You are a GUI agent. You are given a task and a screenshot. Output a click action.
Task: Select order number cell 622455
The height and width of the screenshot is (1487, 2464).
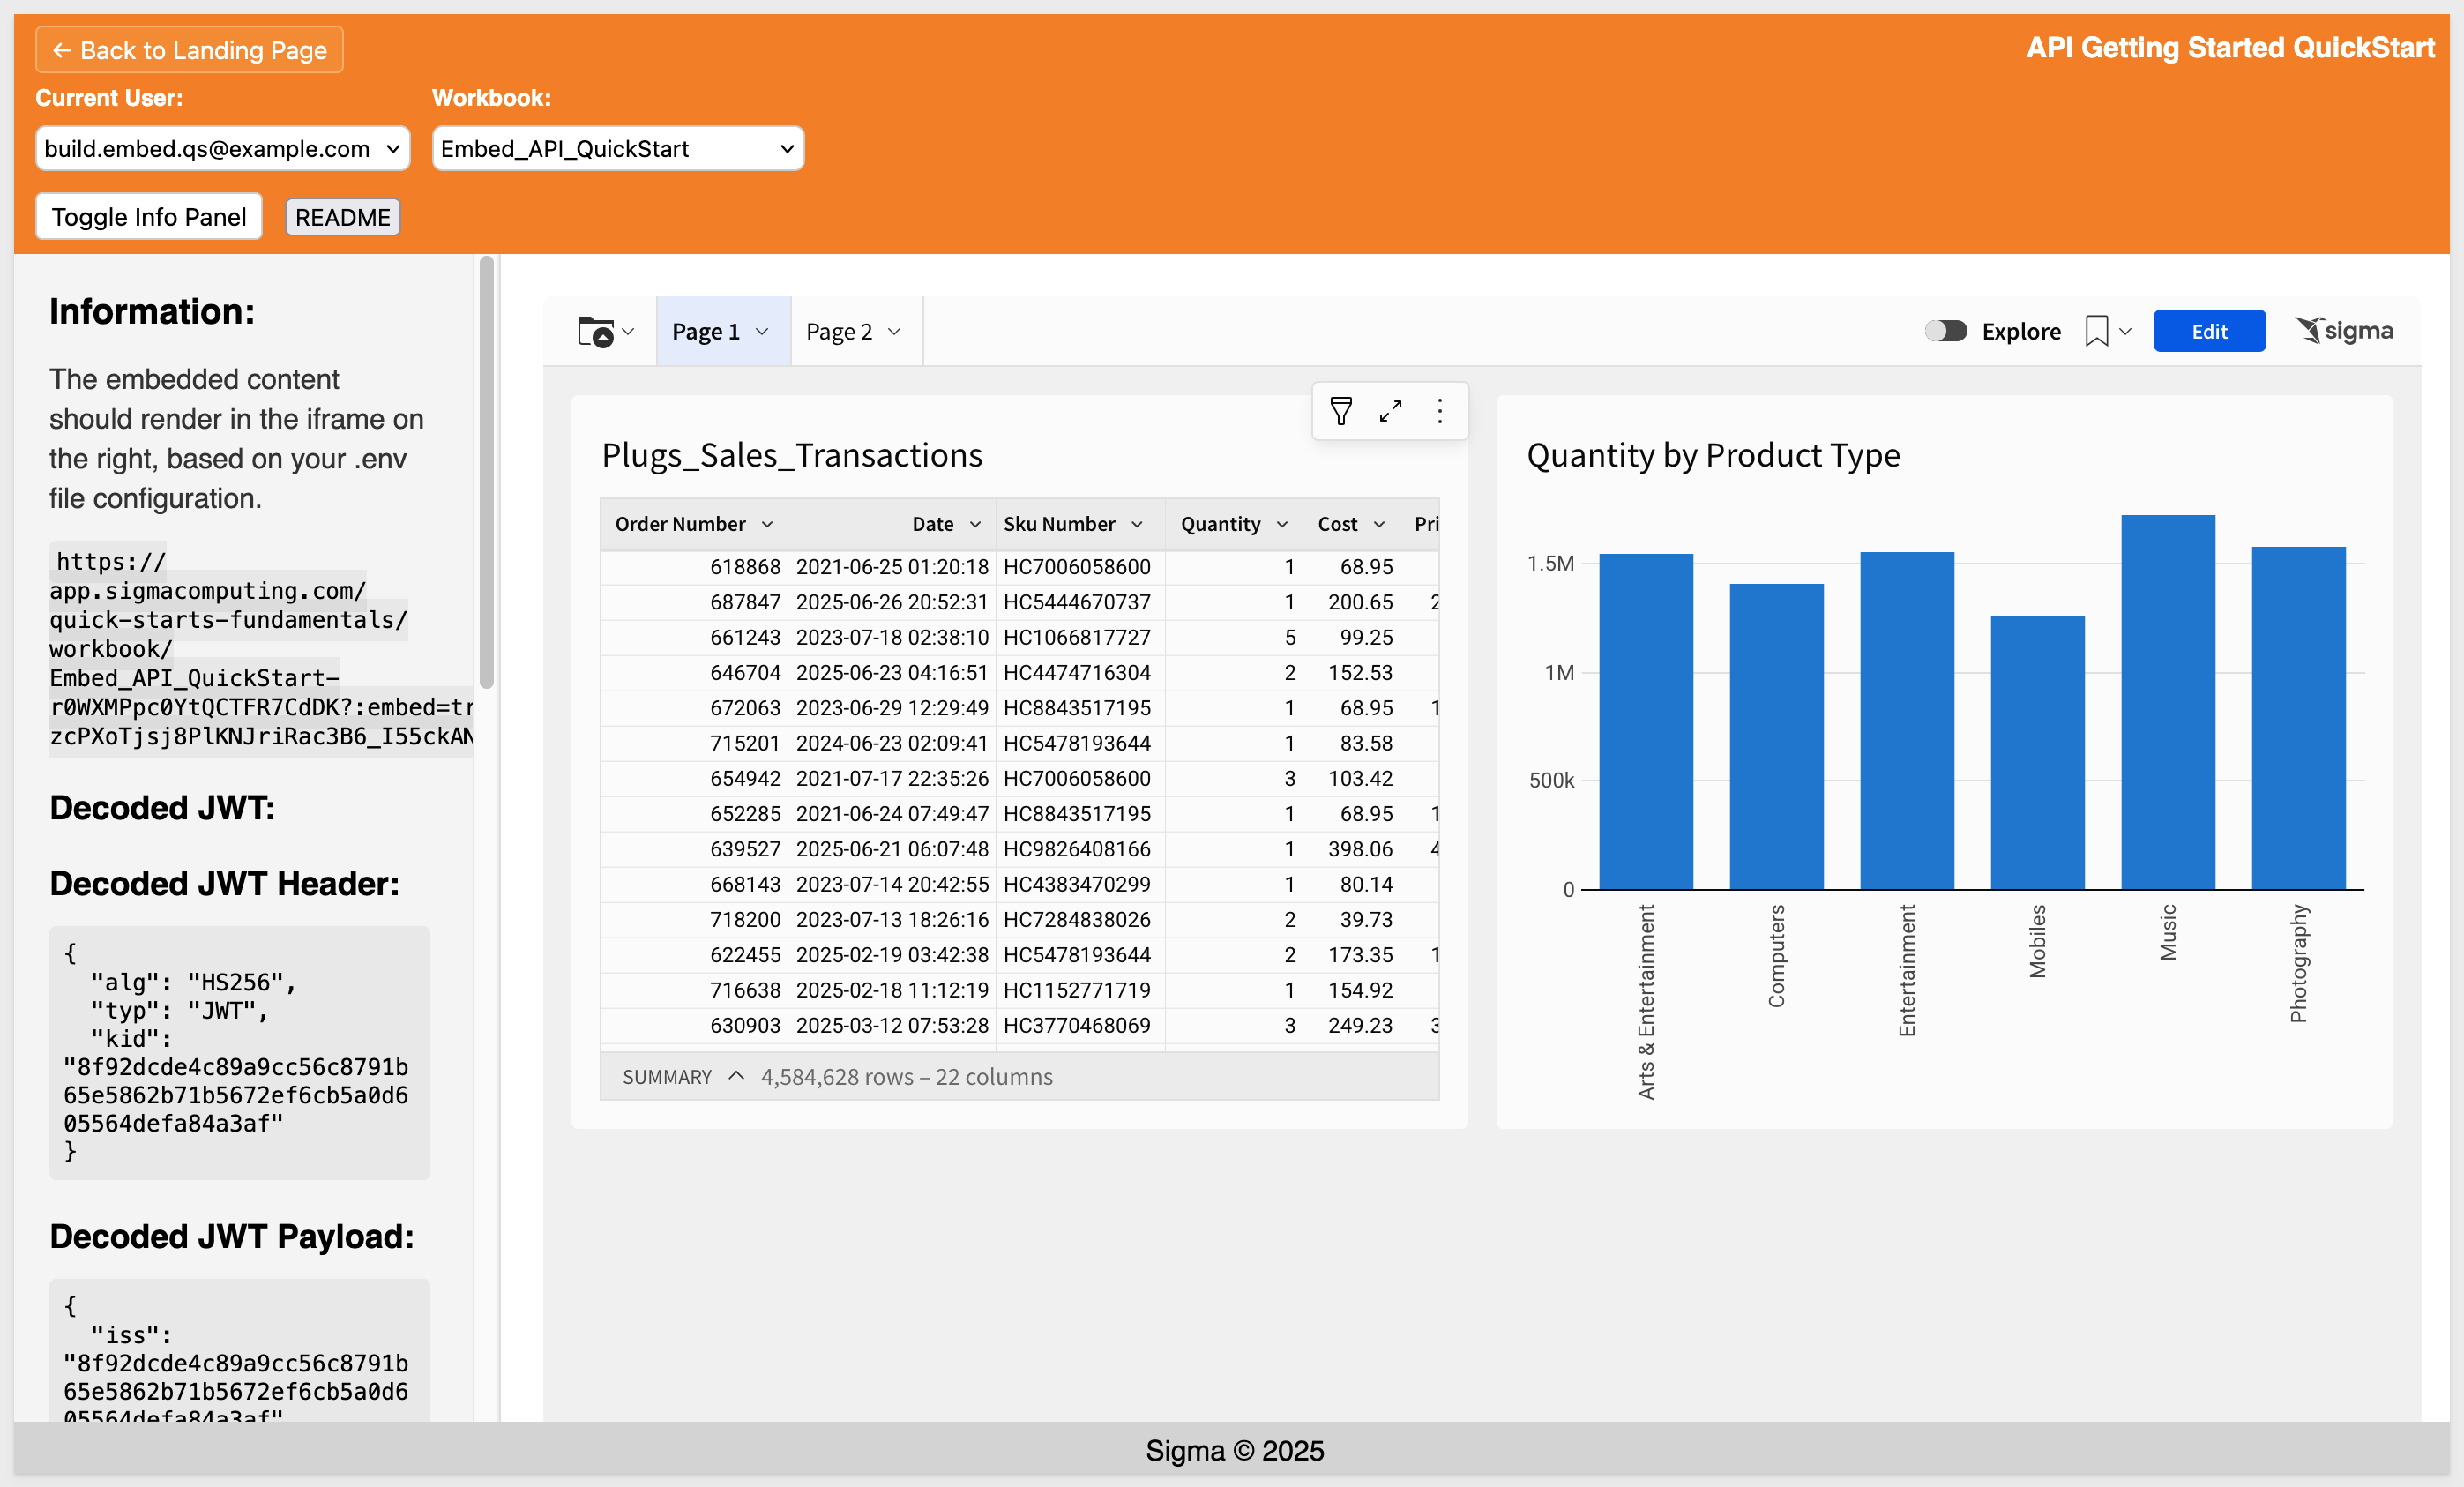[x=694, y=955]
